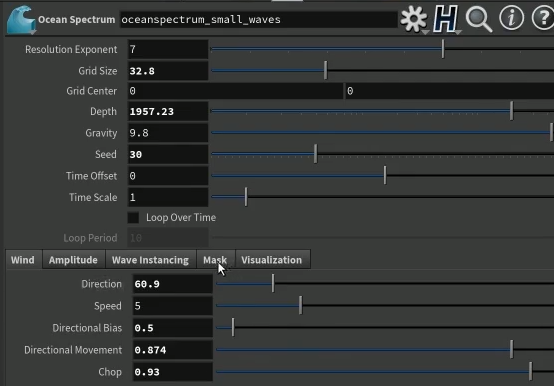Viewport: 554px width, 386px height.
Task: Click the node name field oceanspectrum_small_waves
Action: [259, 20]
